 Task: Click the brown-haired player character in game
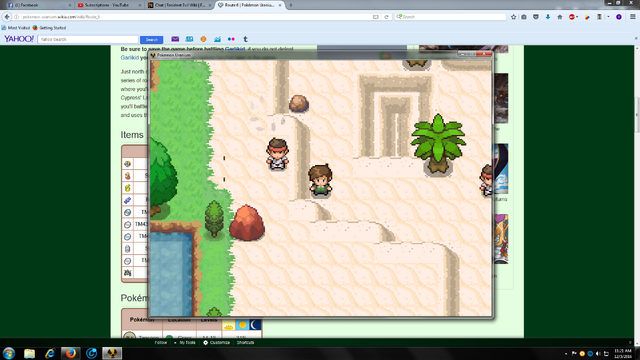tap(320, 181)
